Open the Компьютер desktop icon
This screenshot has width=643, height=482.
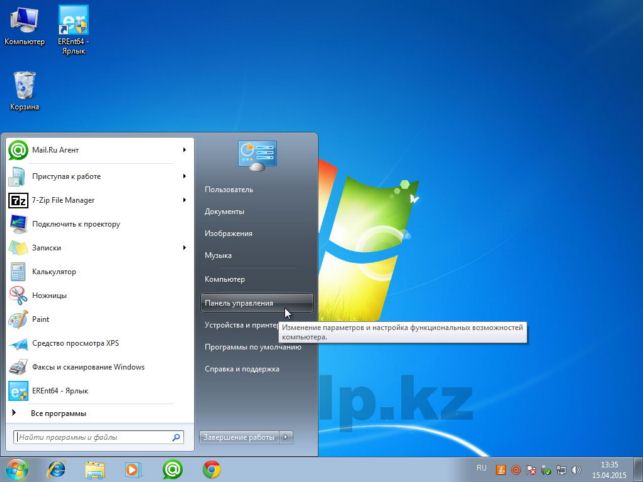pyautogui.click(x=24, y=26)
